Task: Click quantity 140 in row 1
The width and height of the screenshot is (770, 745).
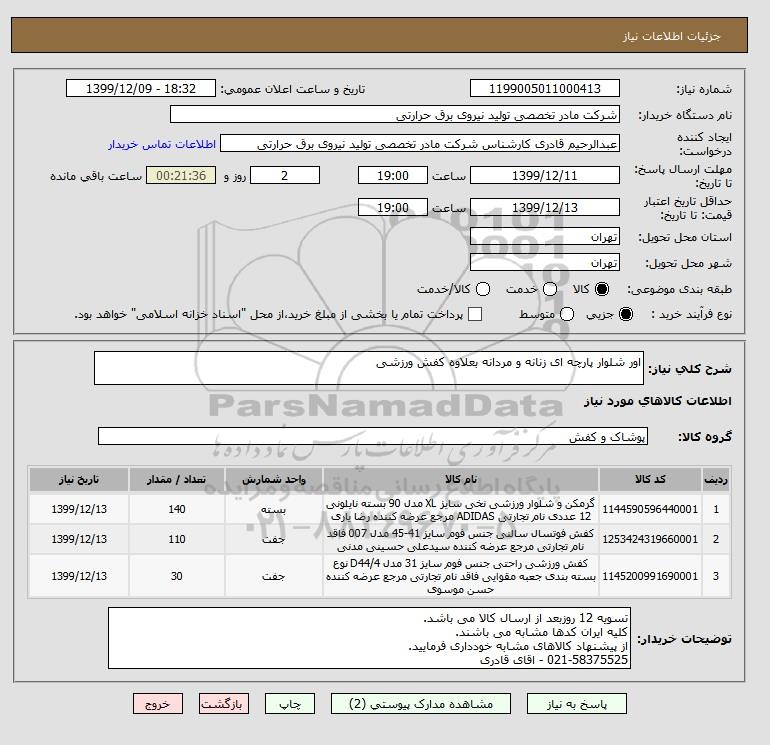Action: (177, 509)
